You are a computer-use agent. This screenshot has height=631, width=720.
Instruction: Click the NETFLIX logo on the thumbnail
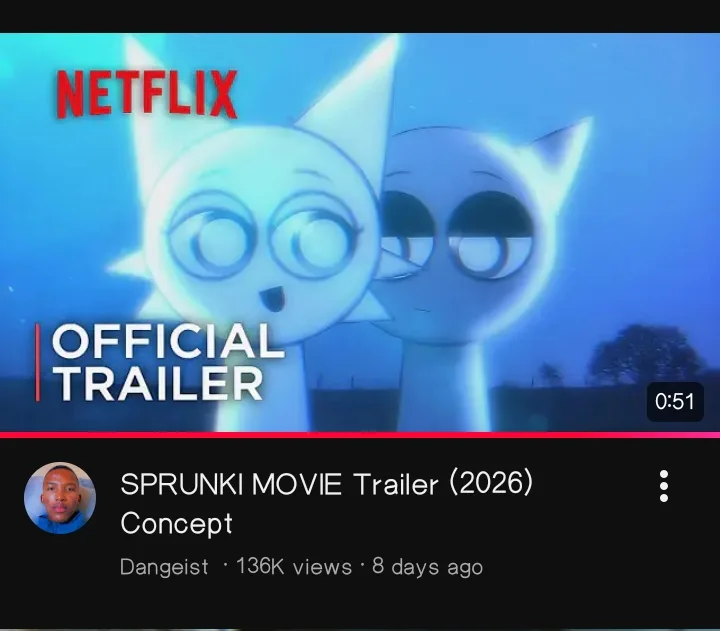[147, 95]
